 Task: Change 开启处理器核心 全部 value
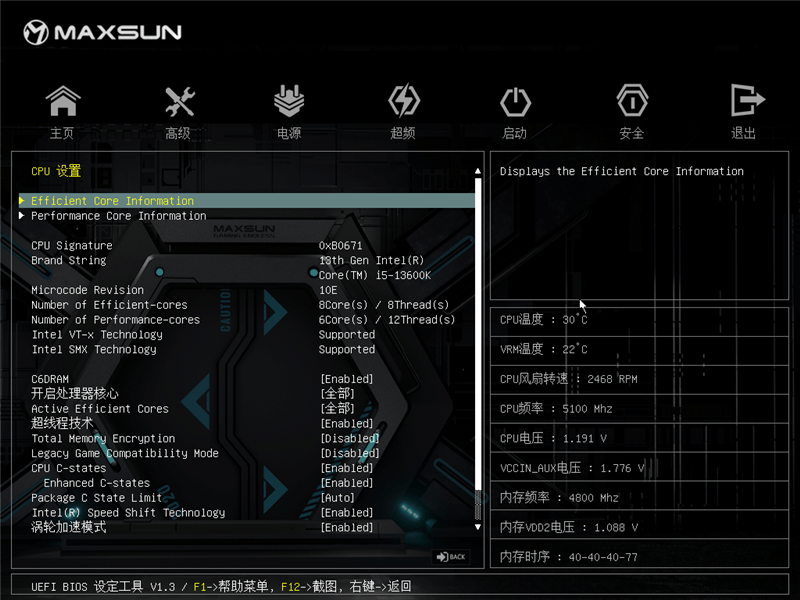click(337, 394)
